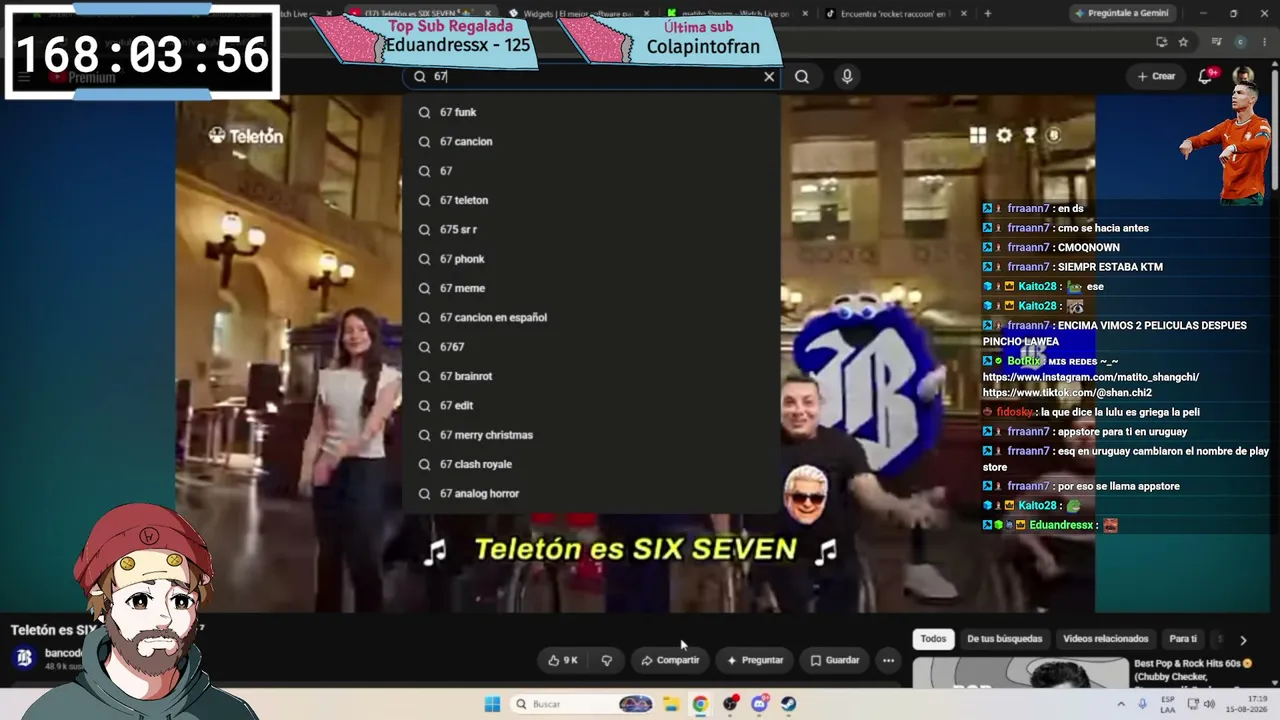Open the Crear menu button

pos(1156,76)
